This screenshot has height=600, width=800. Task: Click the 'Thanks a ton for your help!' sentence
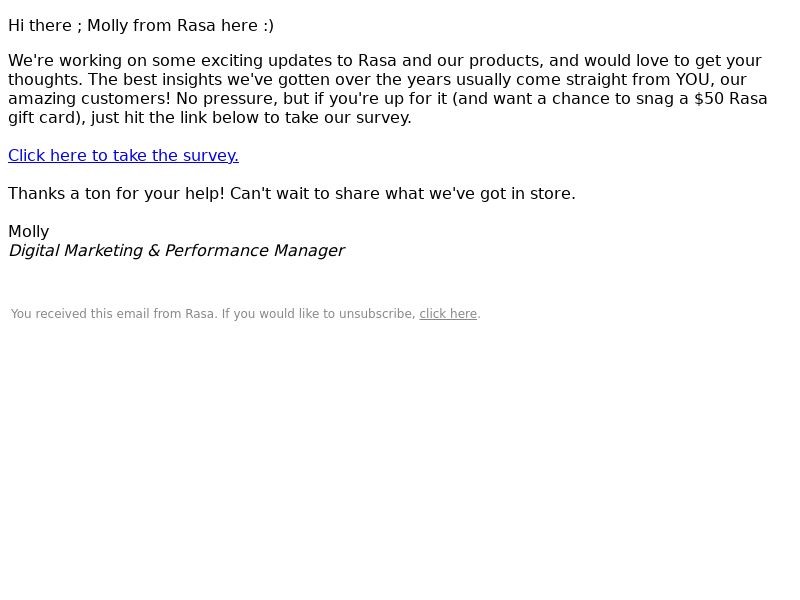tap(116, 194)
